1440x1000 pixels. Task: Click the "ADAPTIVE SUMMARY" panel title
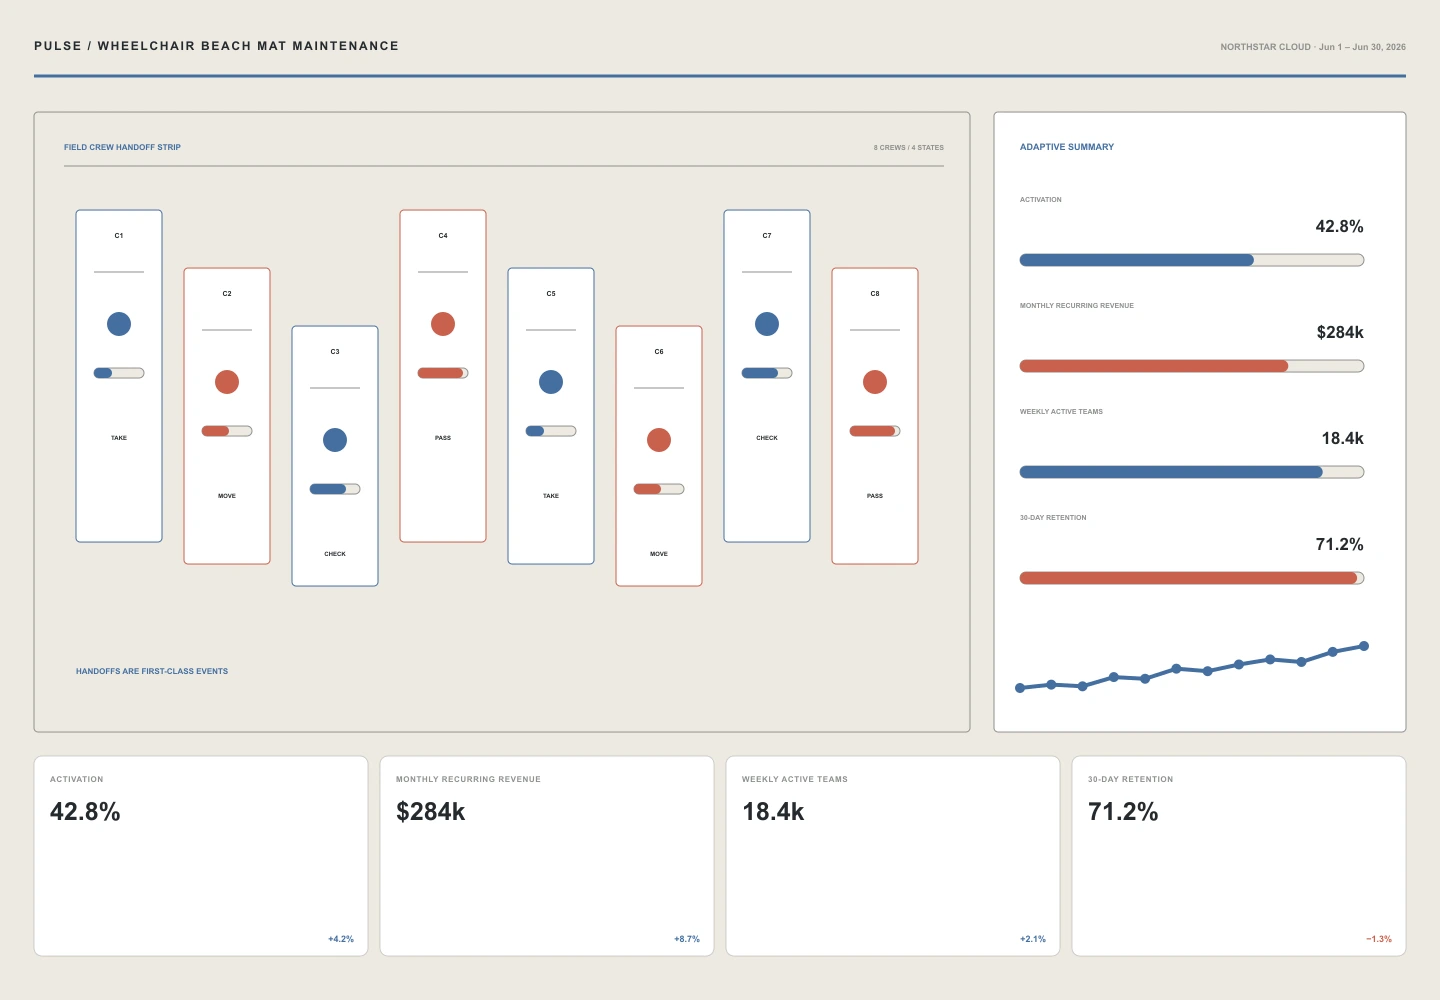point(1067,147)
